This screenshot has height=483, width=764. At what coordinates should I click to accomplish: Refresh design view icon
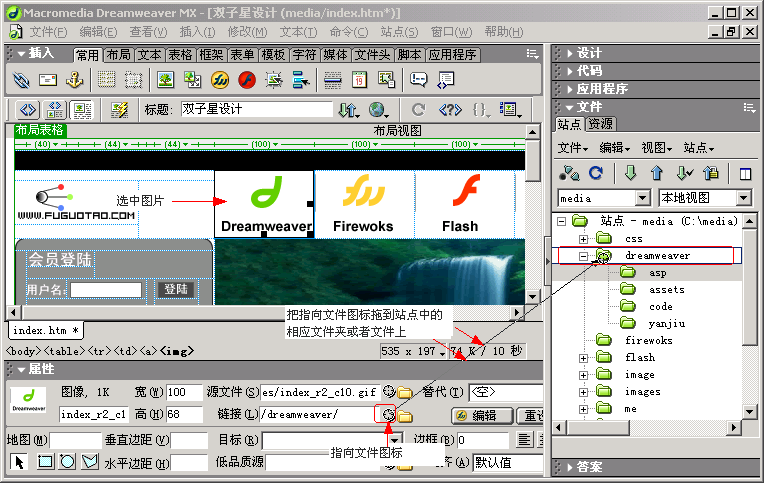[418, 110]
